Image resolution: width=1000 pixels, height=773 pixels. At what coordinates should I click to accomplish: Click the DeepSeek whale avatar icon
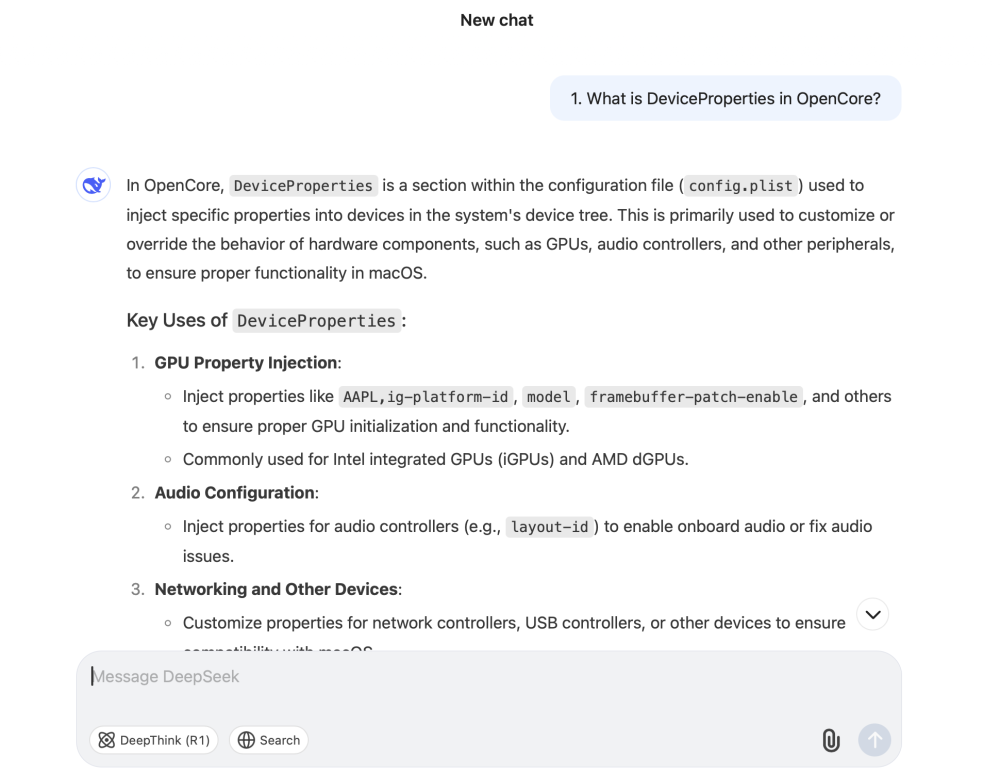[x=94, y=185]
